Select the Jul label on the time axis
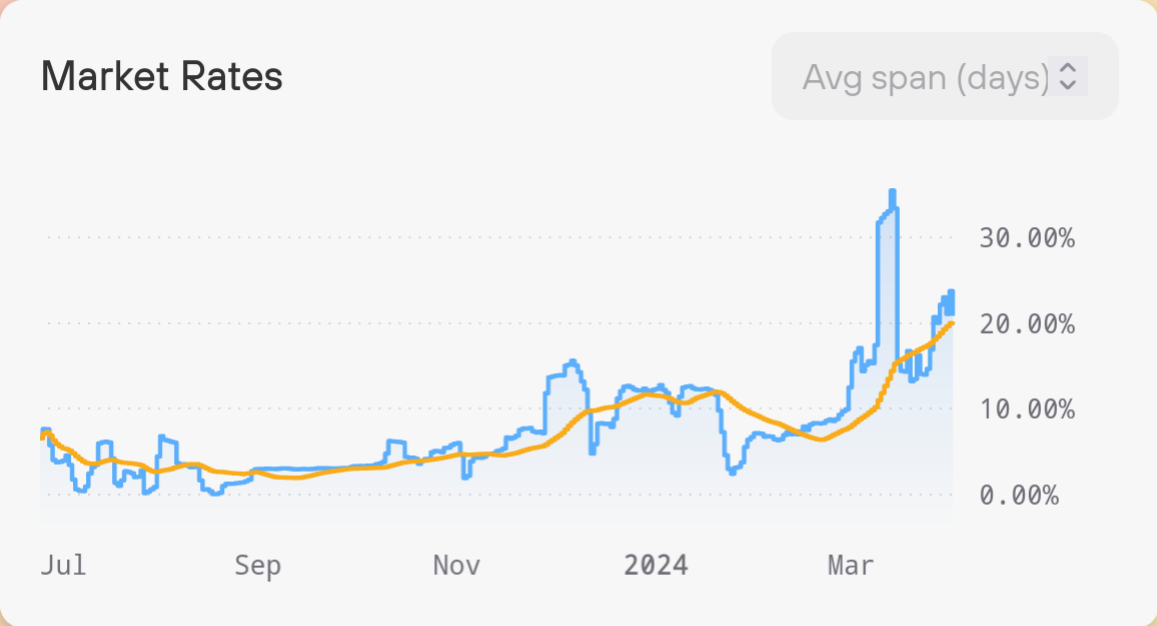This screenshot has width=1157, height=626. pyautogui.click(x=63, y=565)
